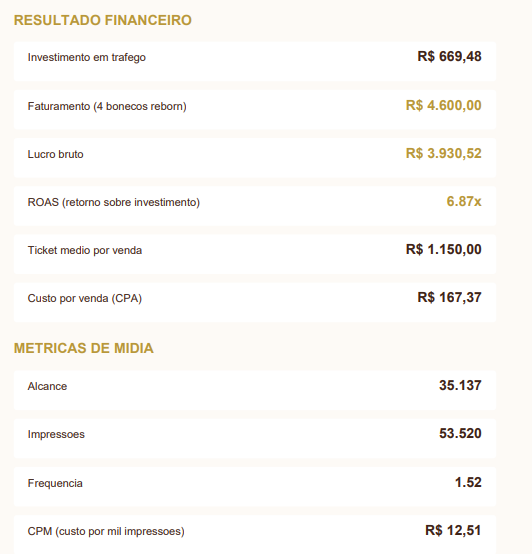Select the Ticket medio por venda label
532x554 pixels.
pyautogui.click(x=85, y=250)
